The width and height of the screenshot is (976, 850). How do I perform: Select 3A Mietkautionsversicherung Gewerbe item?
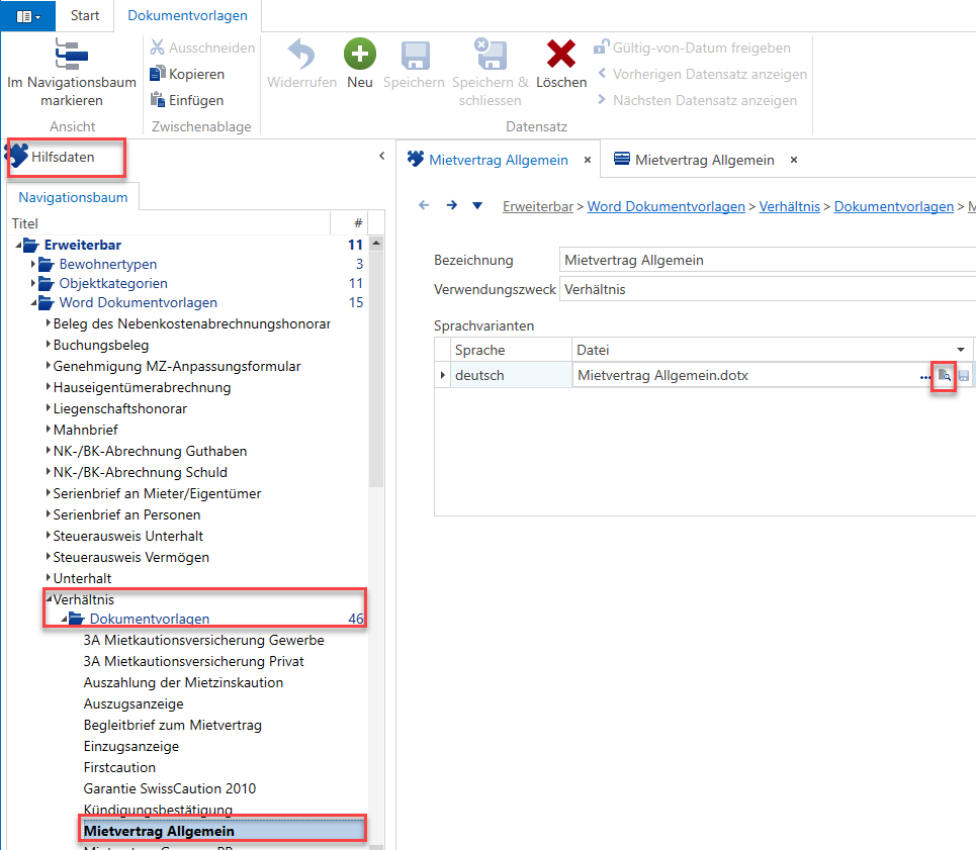pyautogui.click(x=204, y=640)
